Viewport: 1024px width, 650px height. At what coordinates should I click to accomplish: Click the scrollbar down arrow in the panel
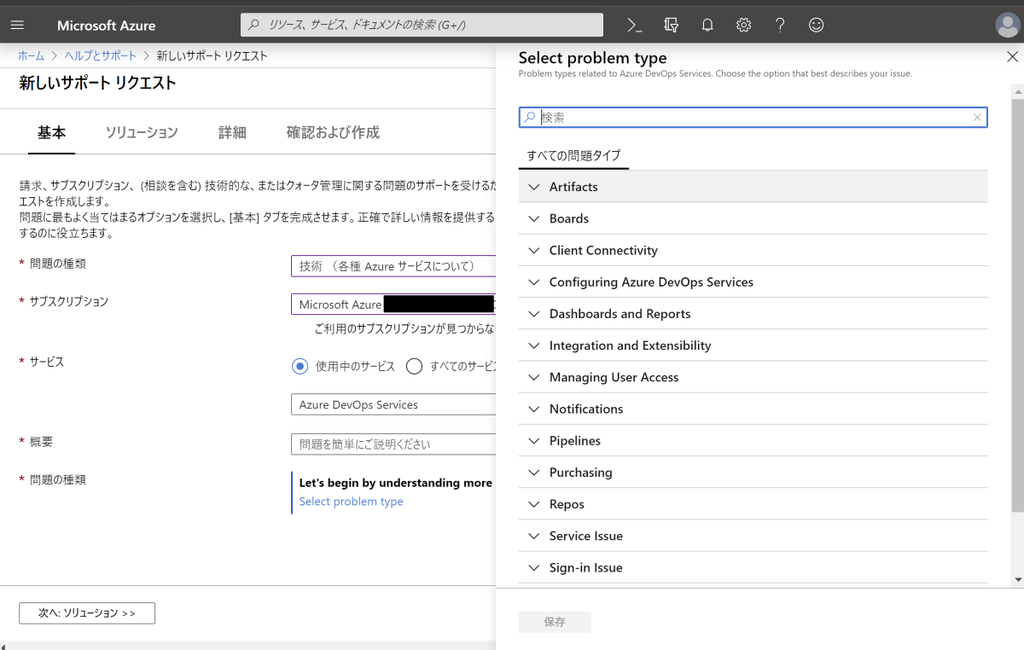[x=1017, y=579]
